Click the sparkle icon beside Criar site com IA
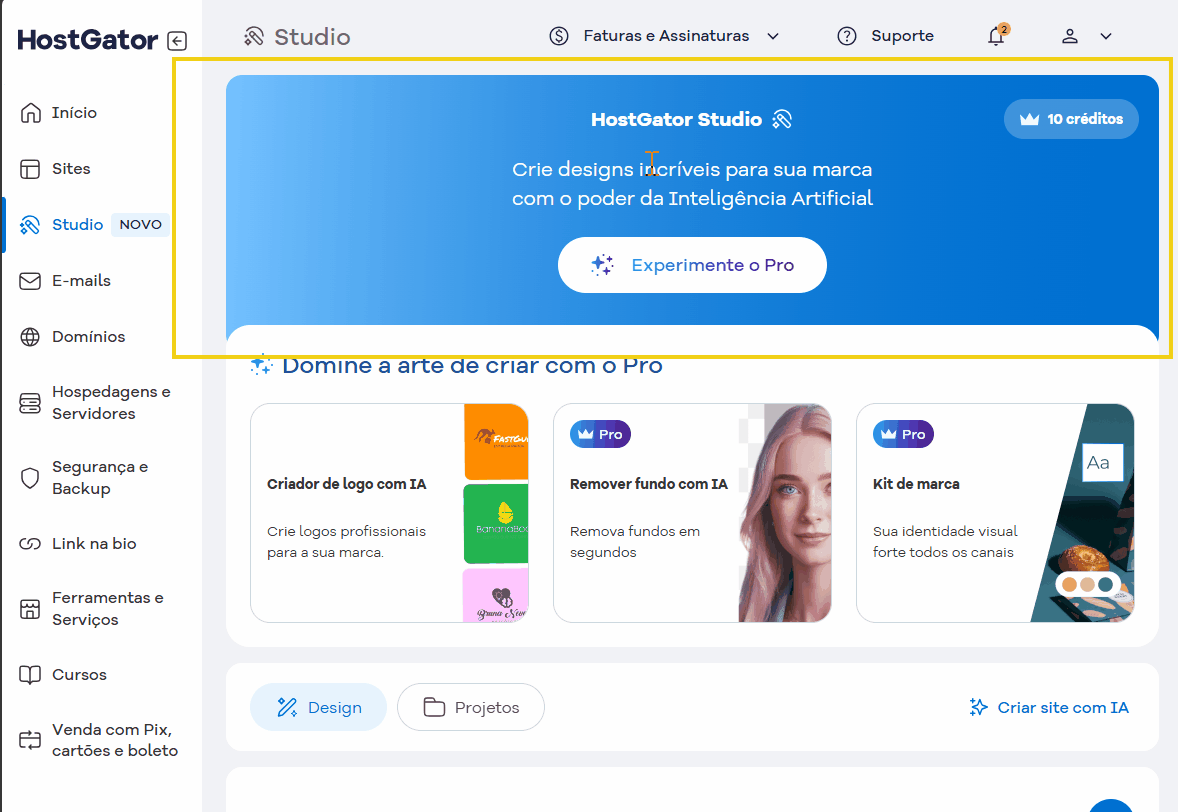The height and width of the screenshot is (812, 1178). click(978, 707)
